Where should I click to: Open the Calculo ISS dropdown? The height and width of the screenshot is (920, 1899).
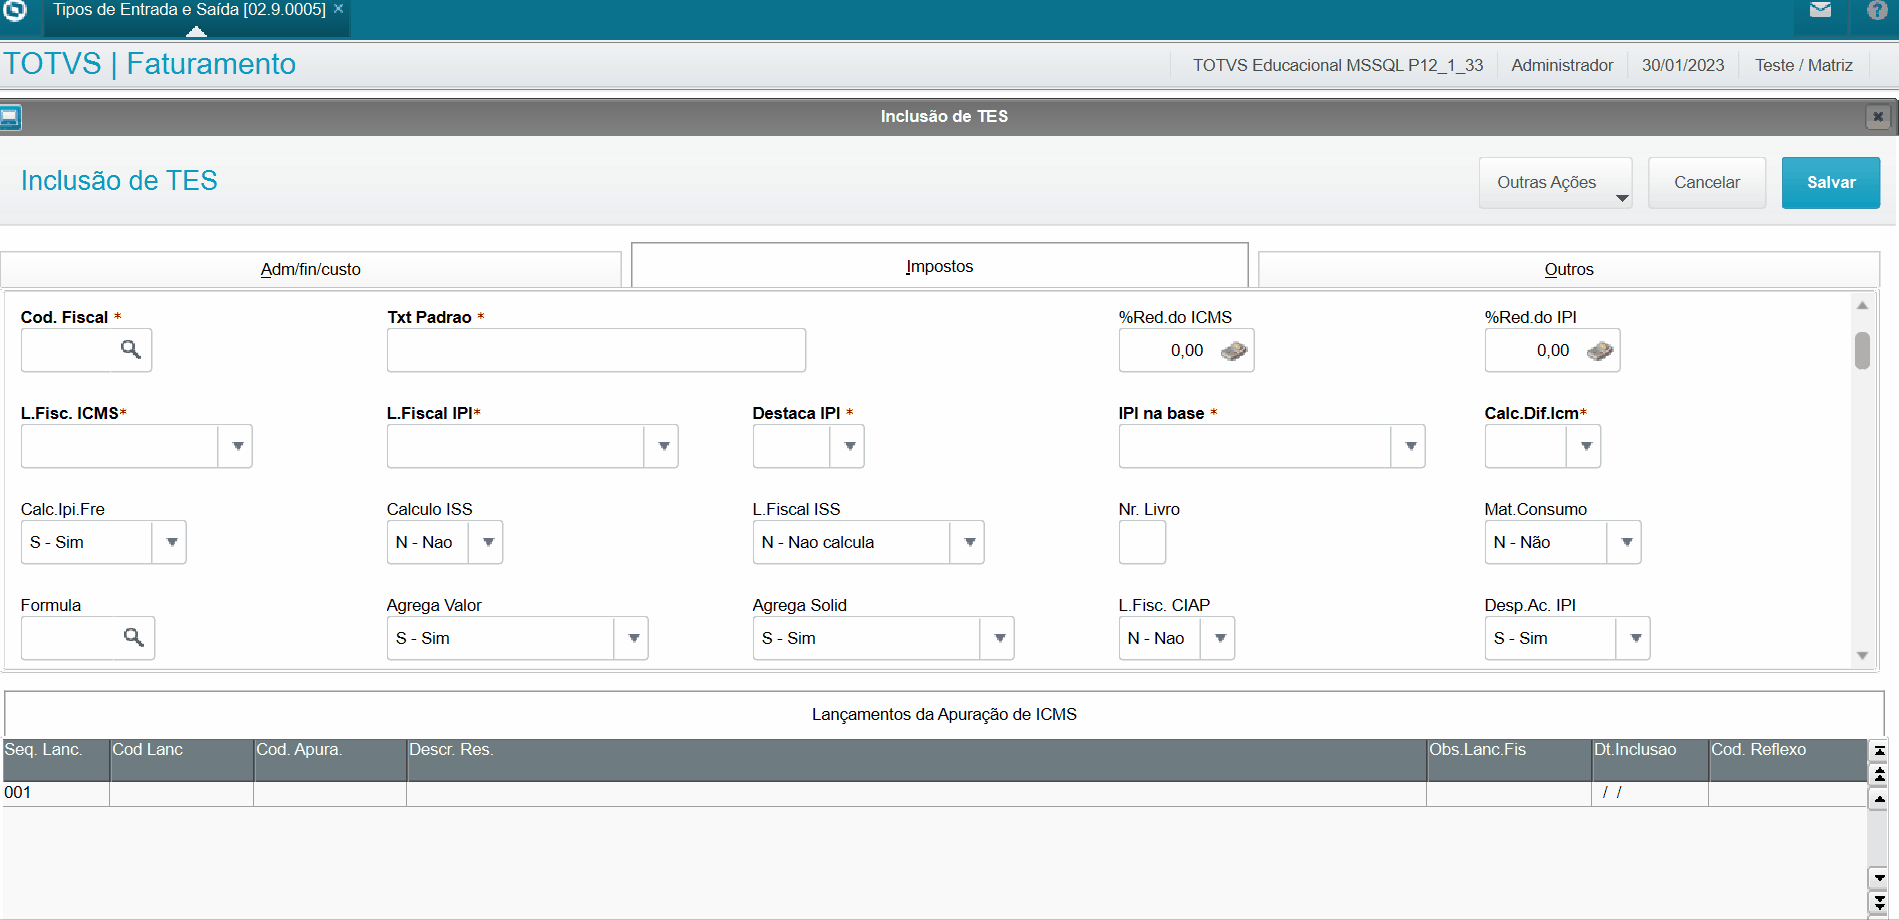coord(488,542)
